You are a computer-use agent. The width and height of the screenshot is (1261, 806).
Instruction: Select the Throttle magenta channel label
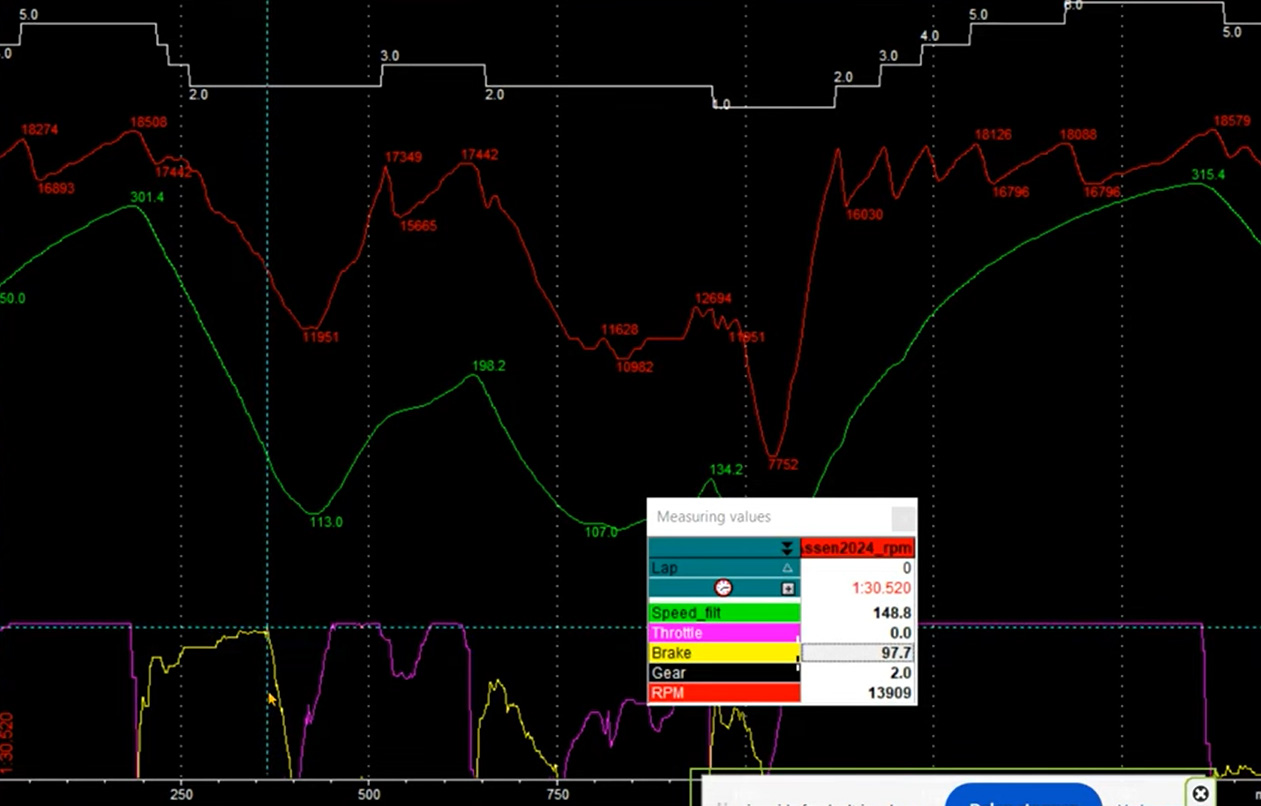click(x=725, y=633)
